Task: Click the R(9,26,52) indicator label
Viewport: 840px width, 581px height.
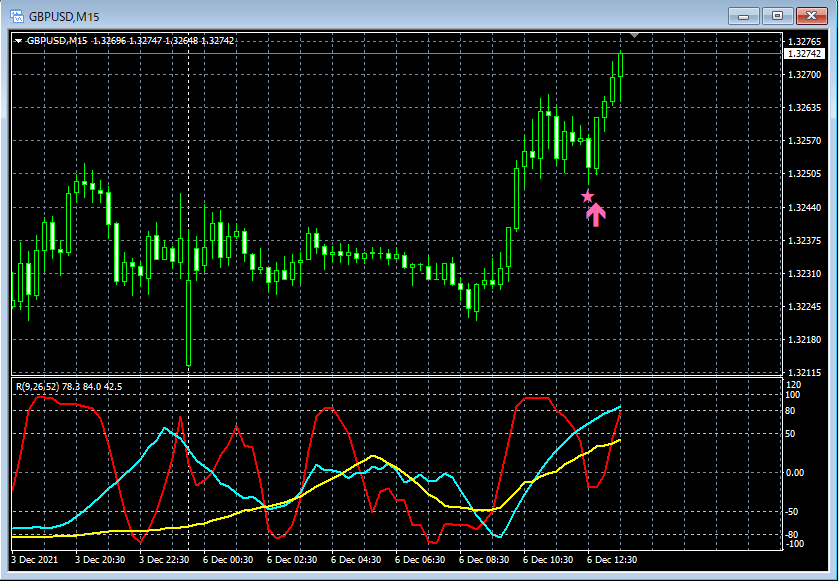Action: click(x=69, y=387)
